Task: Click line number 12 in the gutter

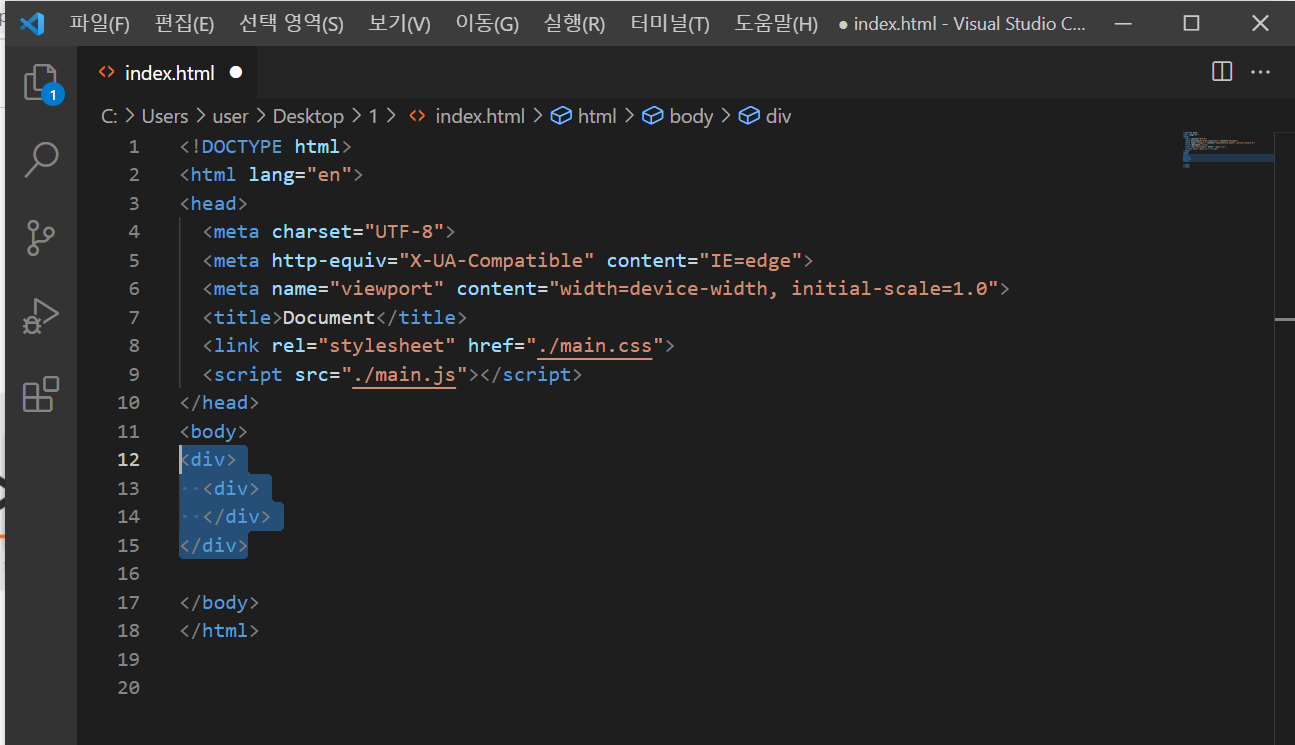Action: pos(128,460)
